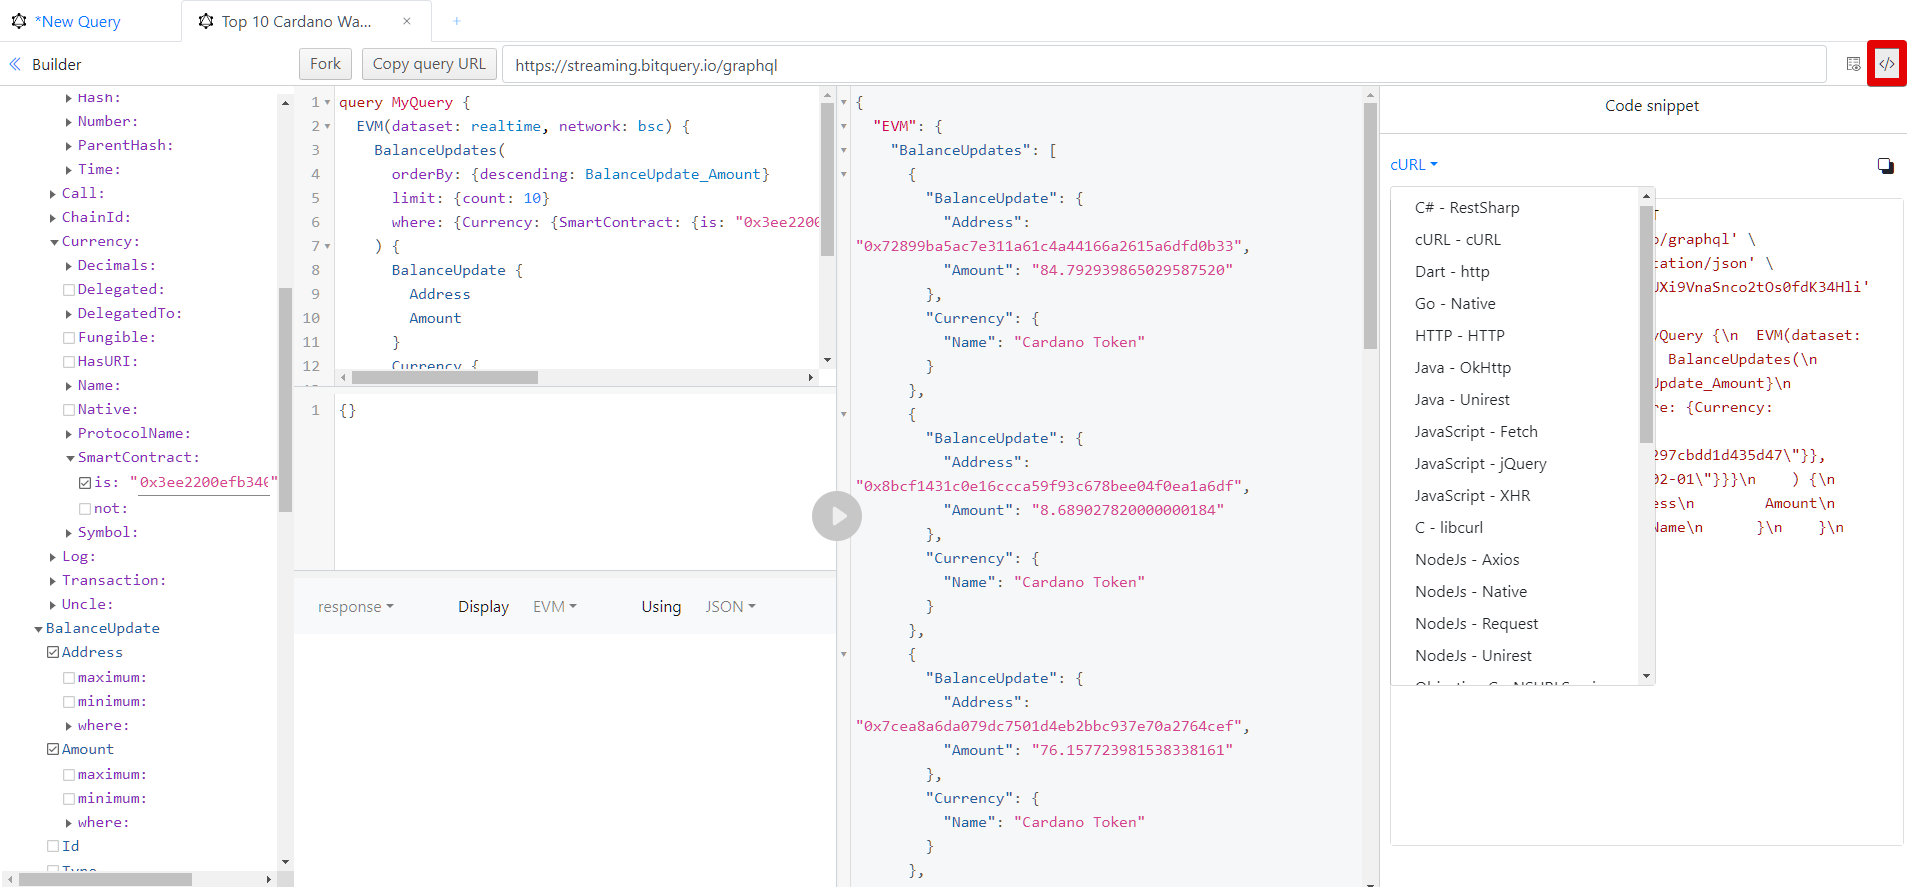Screen dimensions: 1912x887
Task: Open the cURL language dropdown
Action: tap(1413, 165)
